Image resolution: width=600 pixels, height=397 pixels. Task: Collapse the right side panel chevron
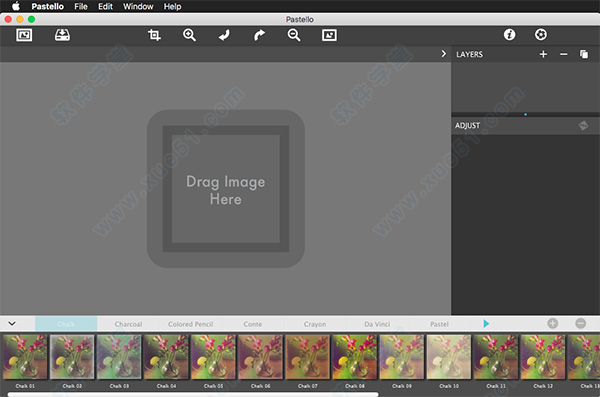443,54
